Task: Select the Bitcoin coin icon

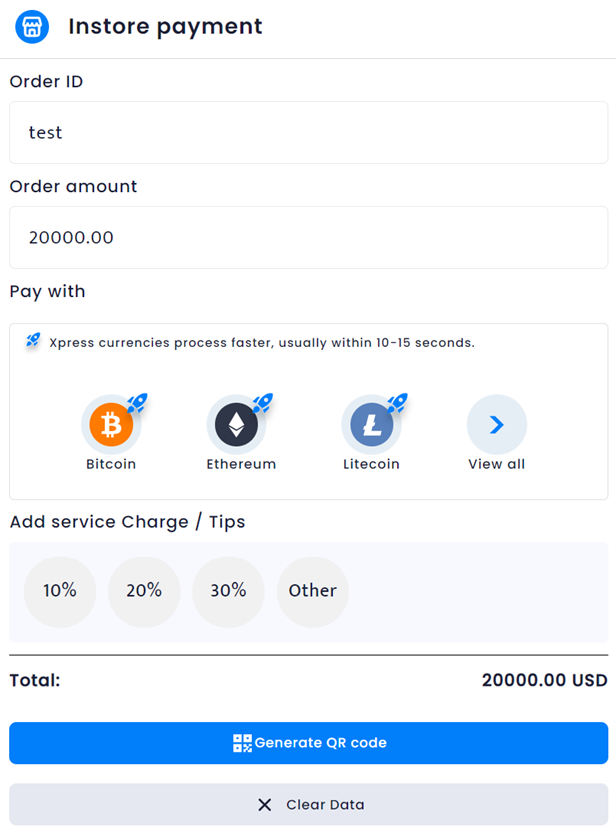Action: click(x=111, y=425)
